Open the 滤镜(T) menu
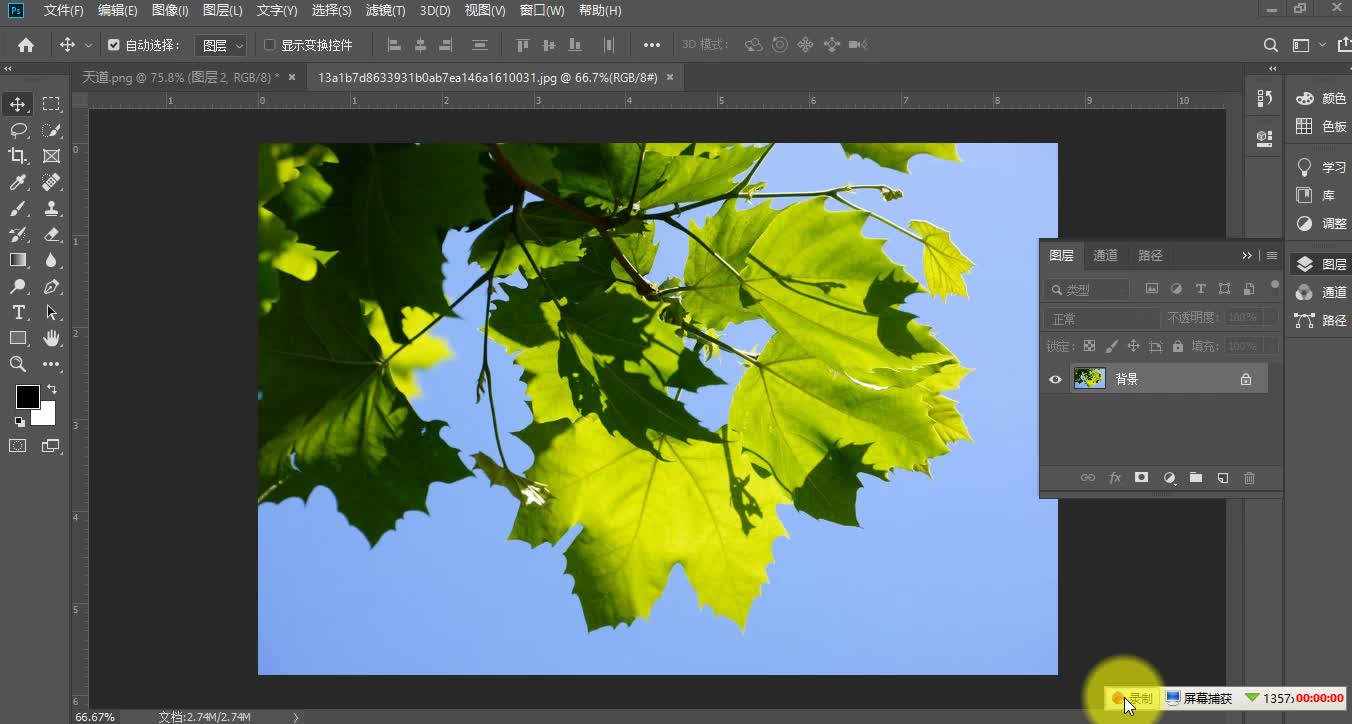 pos(385,10)
